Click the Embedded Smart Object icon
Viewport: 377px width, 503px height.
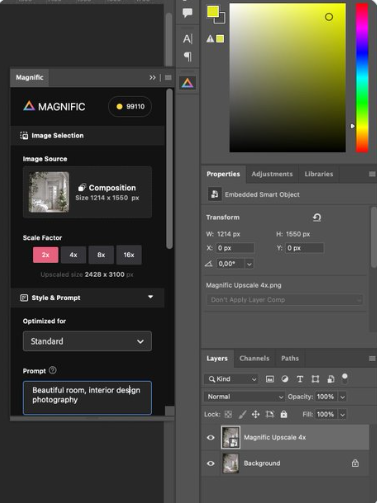(215, 194)
